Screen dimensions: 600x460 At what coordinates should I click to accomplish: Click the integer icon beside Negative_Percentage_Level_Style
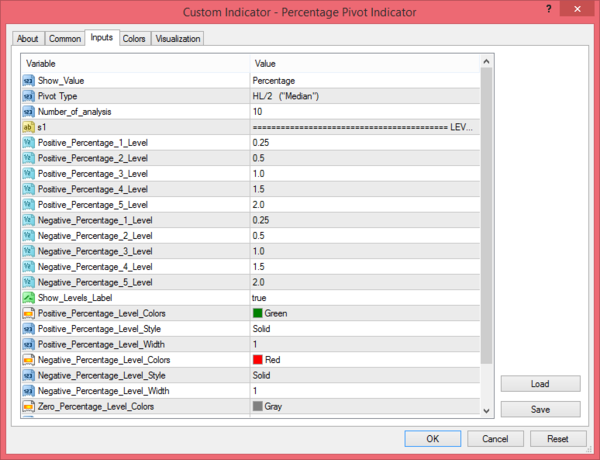[29, 375]
